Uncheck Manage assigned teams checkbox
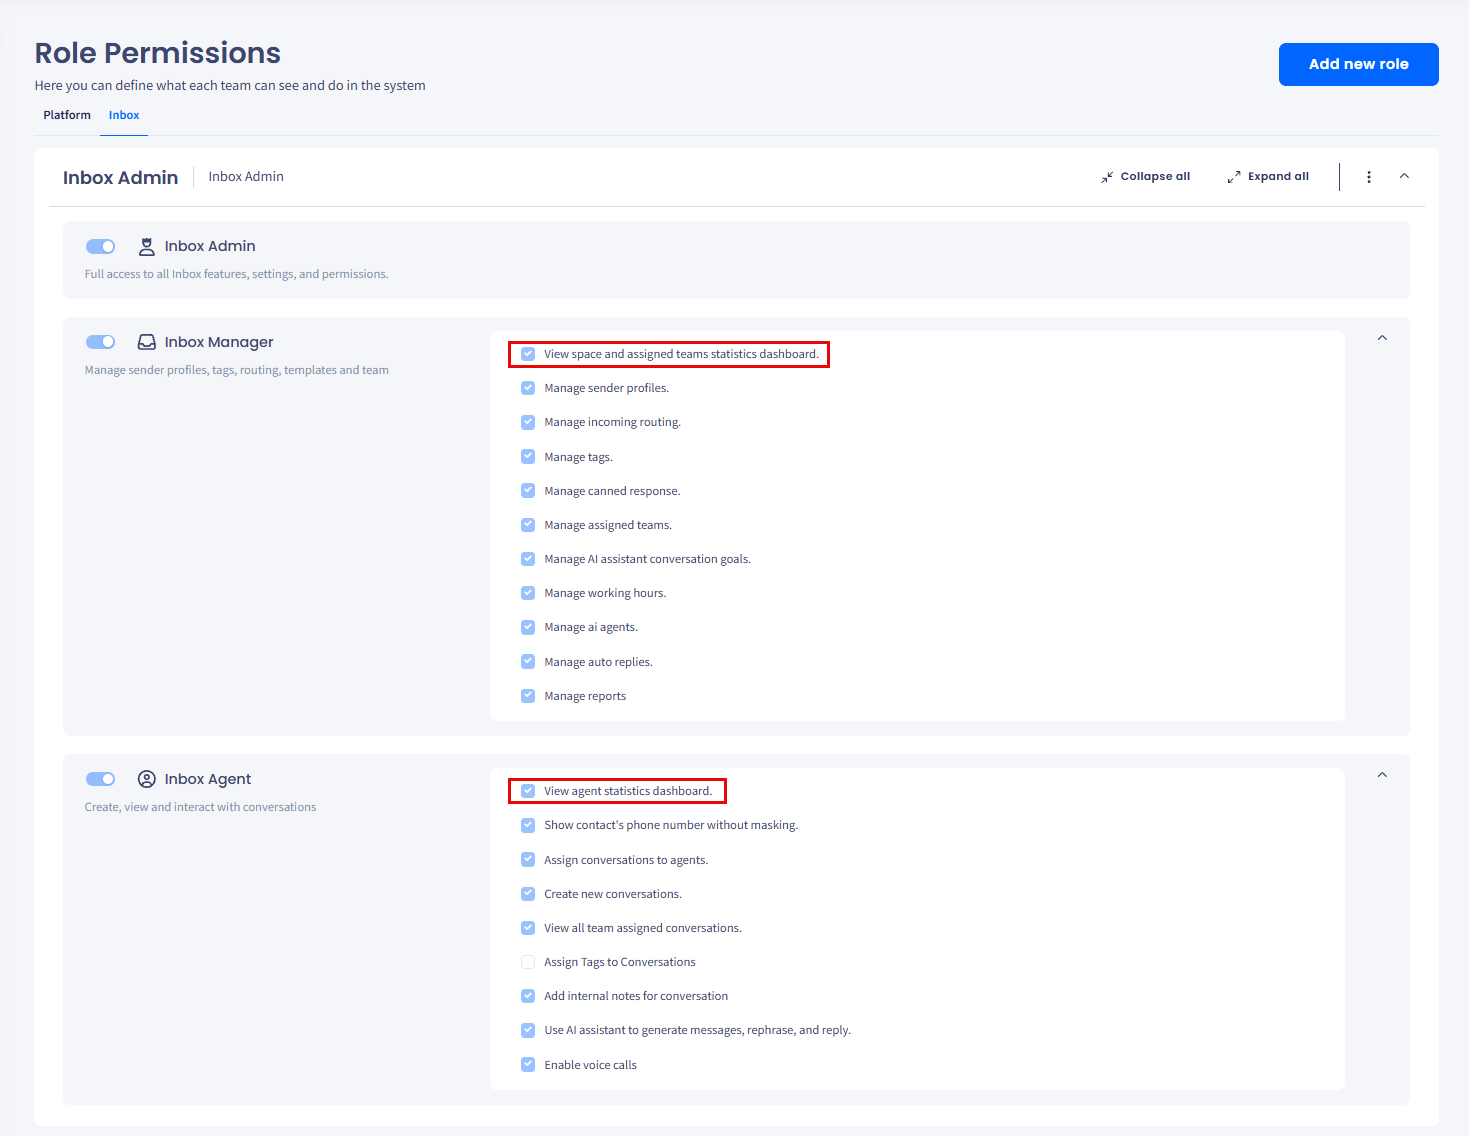The image size is (1469, 1136). coord(528,525)
